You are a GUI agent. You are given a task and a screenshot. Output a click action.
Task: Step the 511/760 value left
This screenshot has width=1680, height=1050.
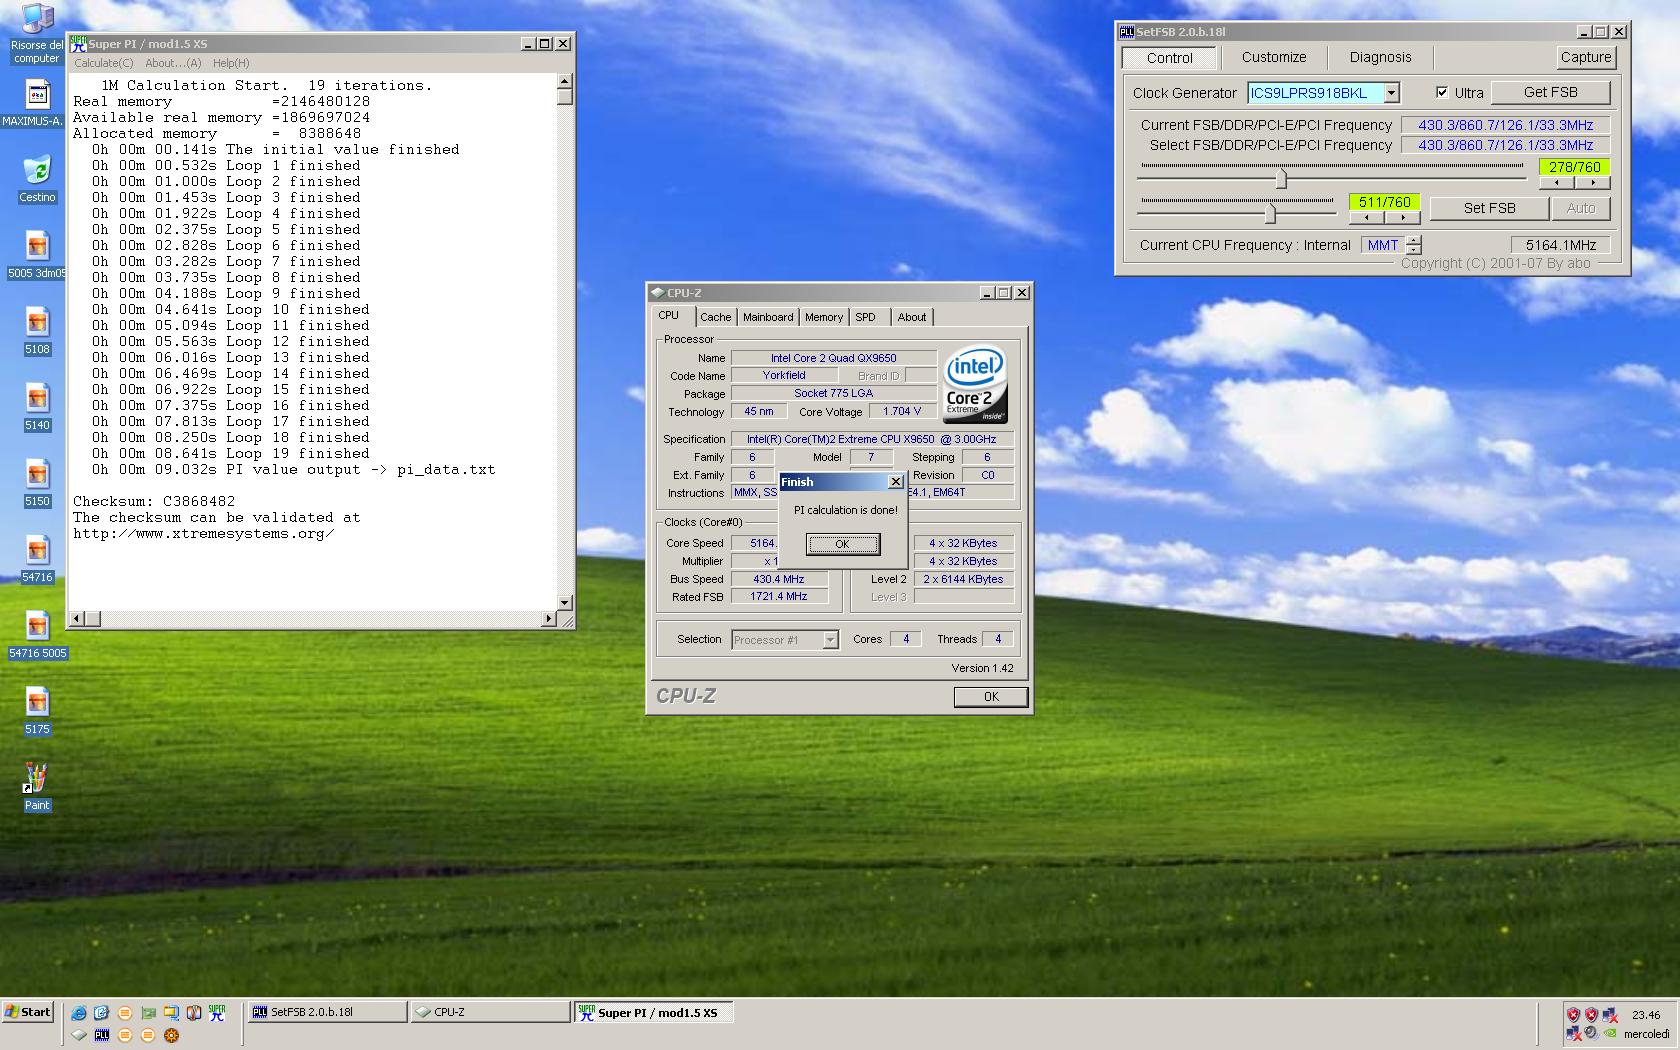[x=1366, y=217]
